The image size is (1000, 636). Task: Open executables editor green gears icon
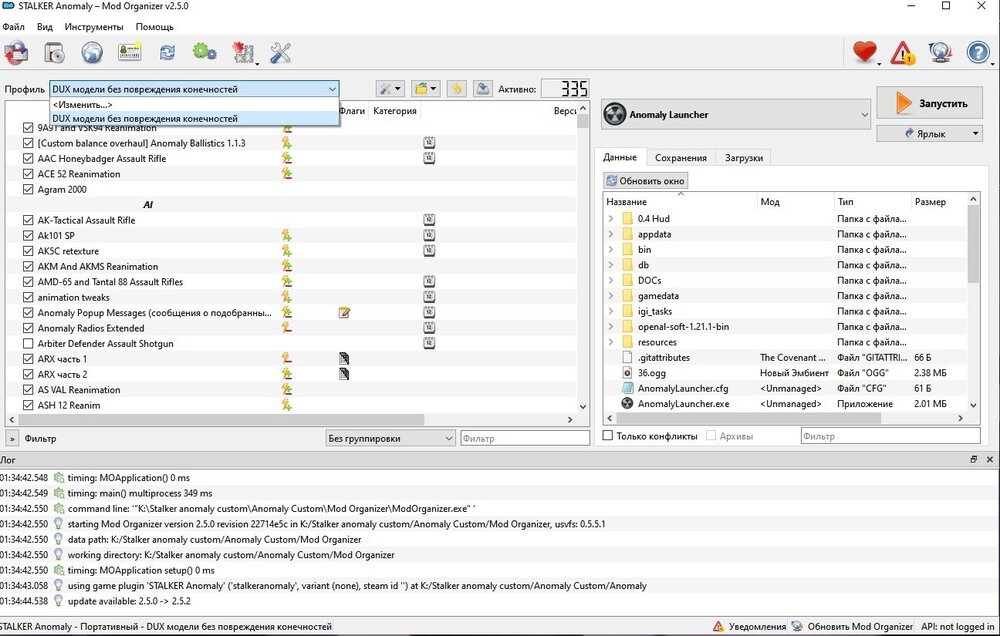tap(204, 52)
